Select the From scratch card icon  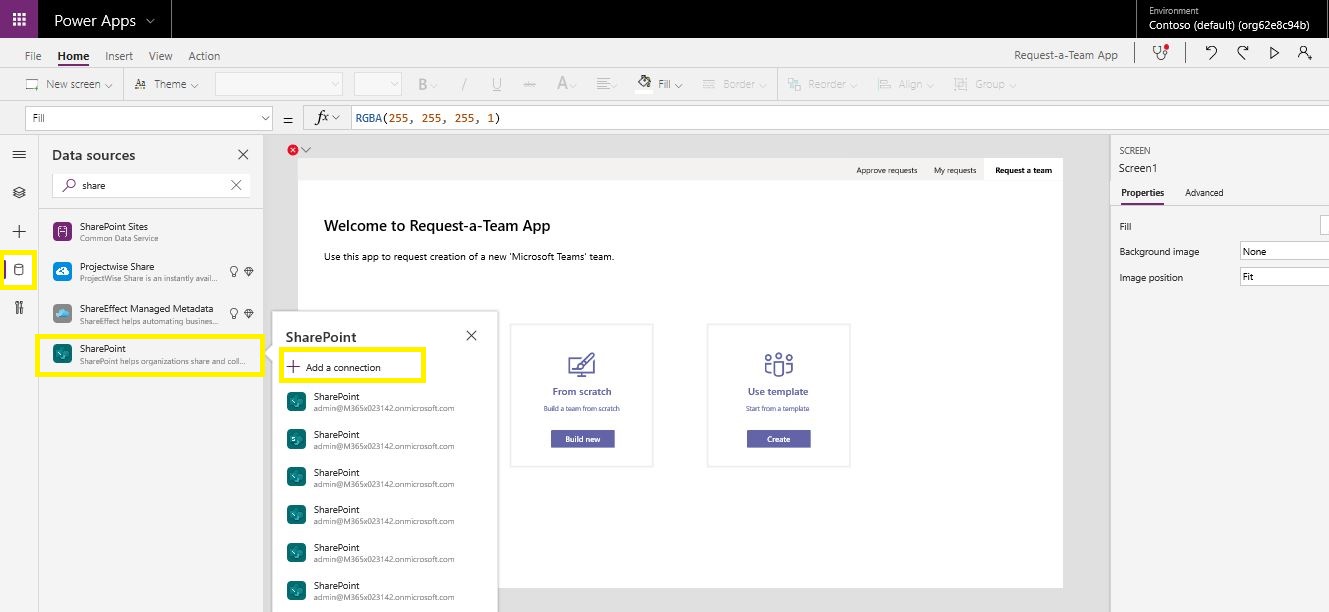click(581, 365)
